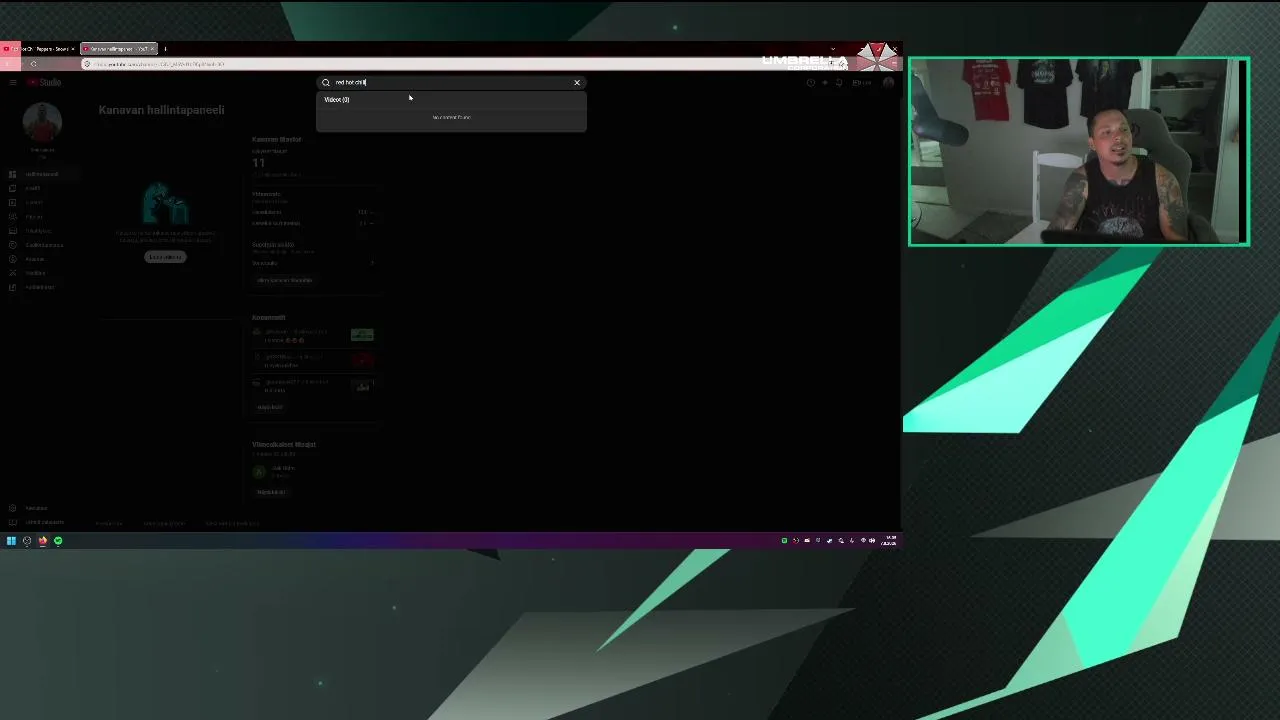Open Asetukset settings gear in the sidebar
The image size is (1280, 720).
12,508
